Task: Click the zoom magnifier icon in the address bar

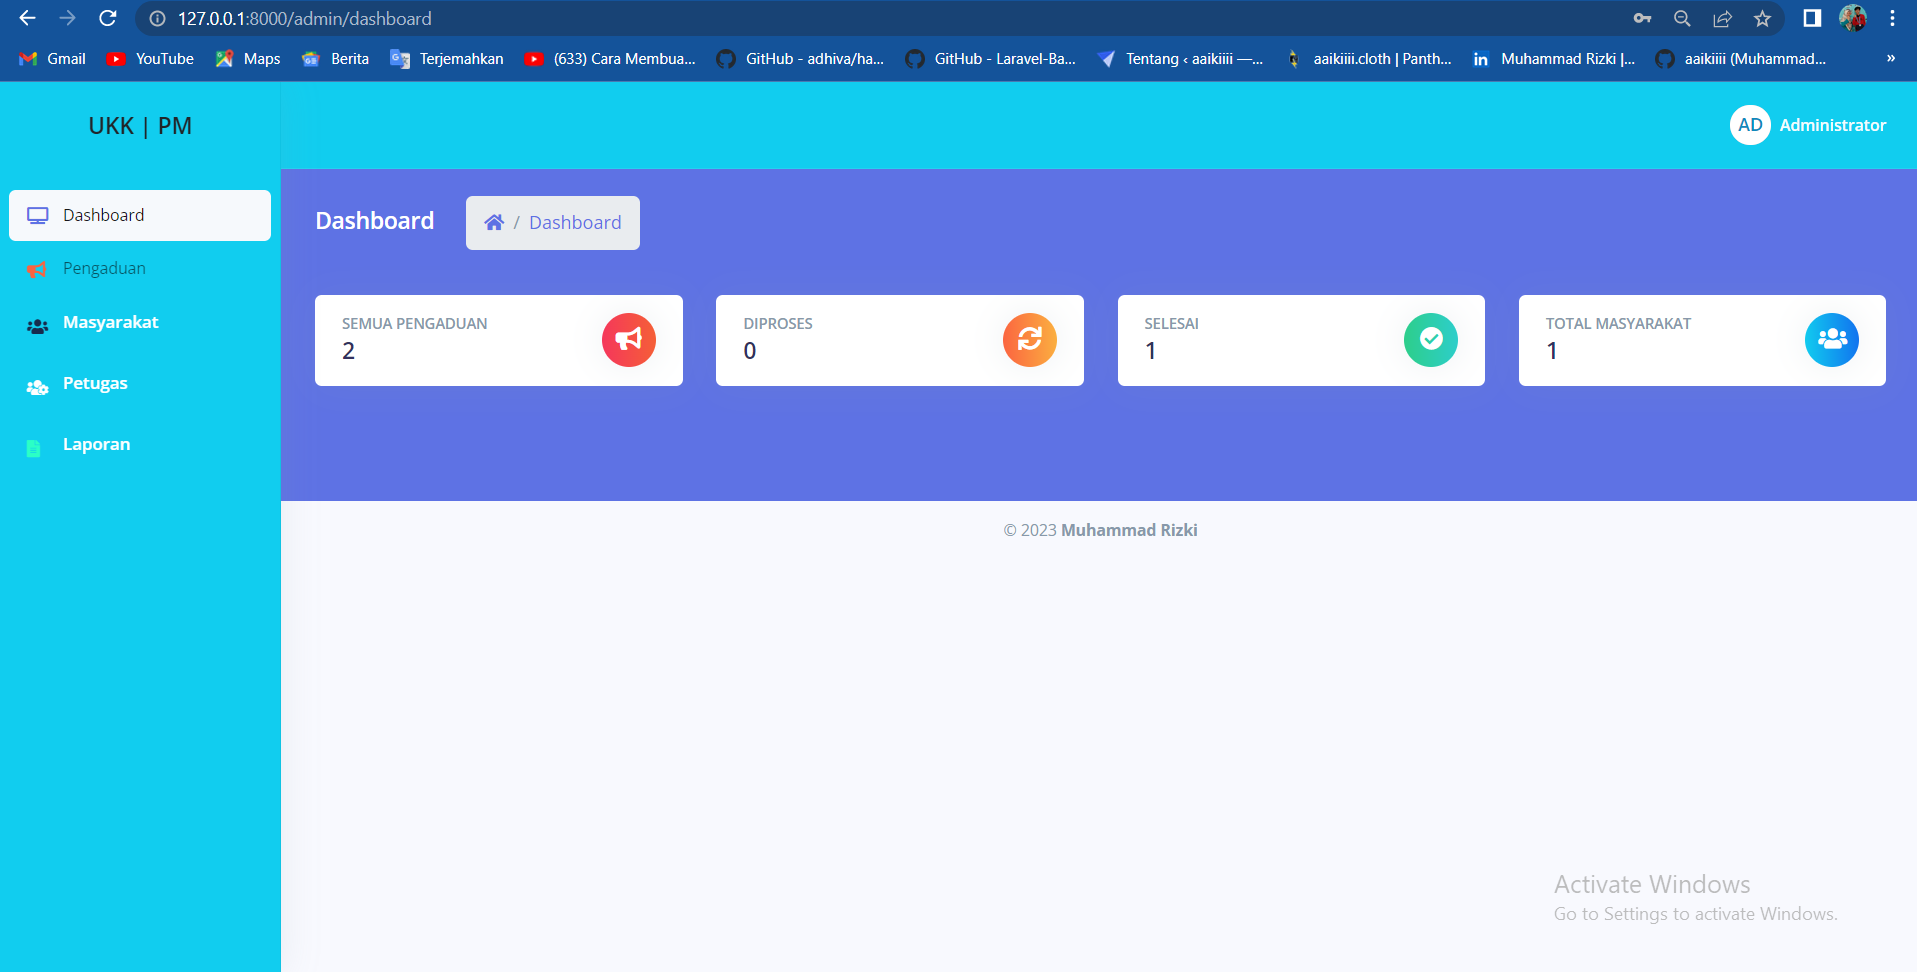Action: [1682, 18]
